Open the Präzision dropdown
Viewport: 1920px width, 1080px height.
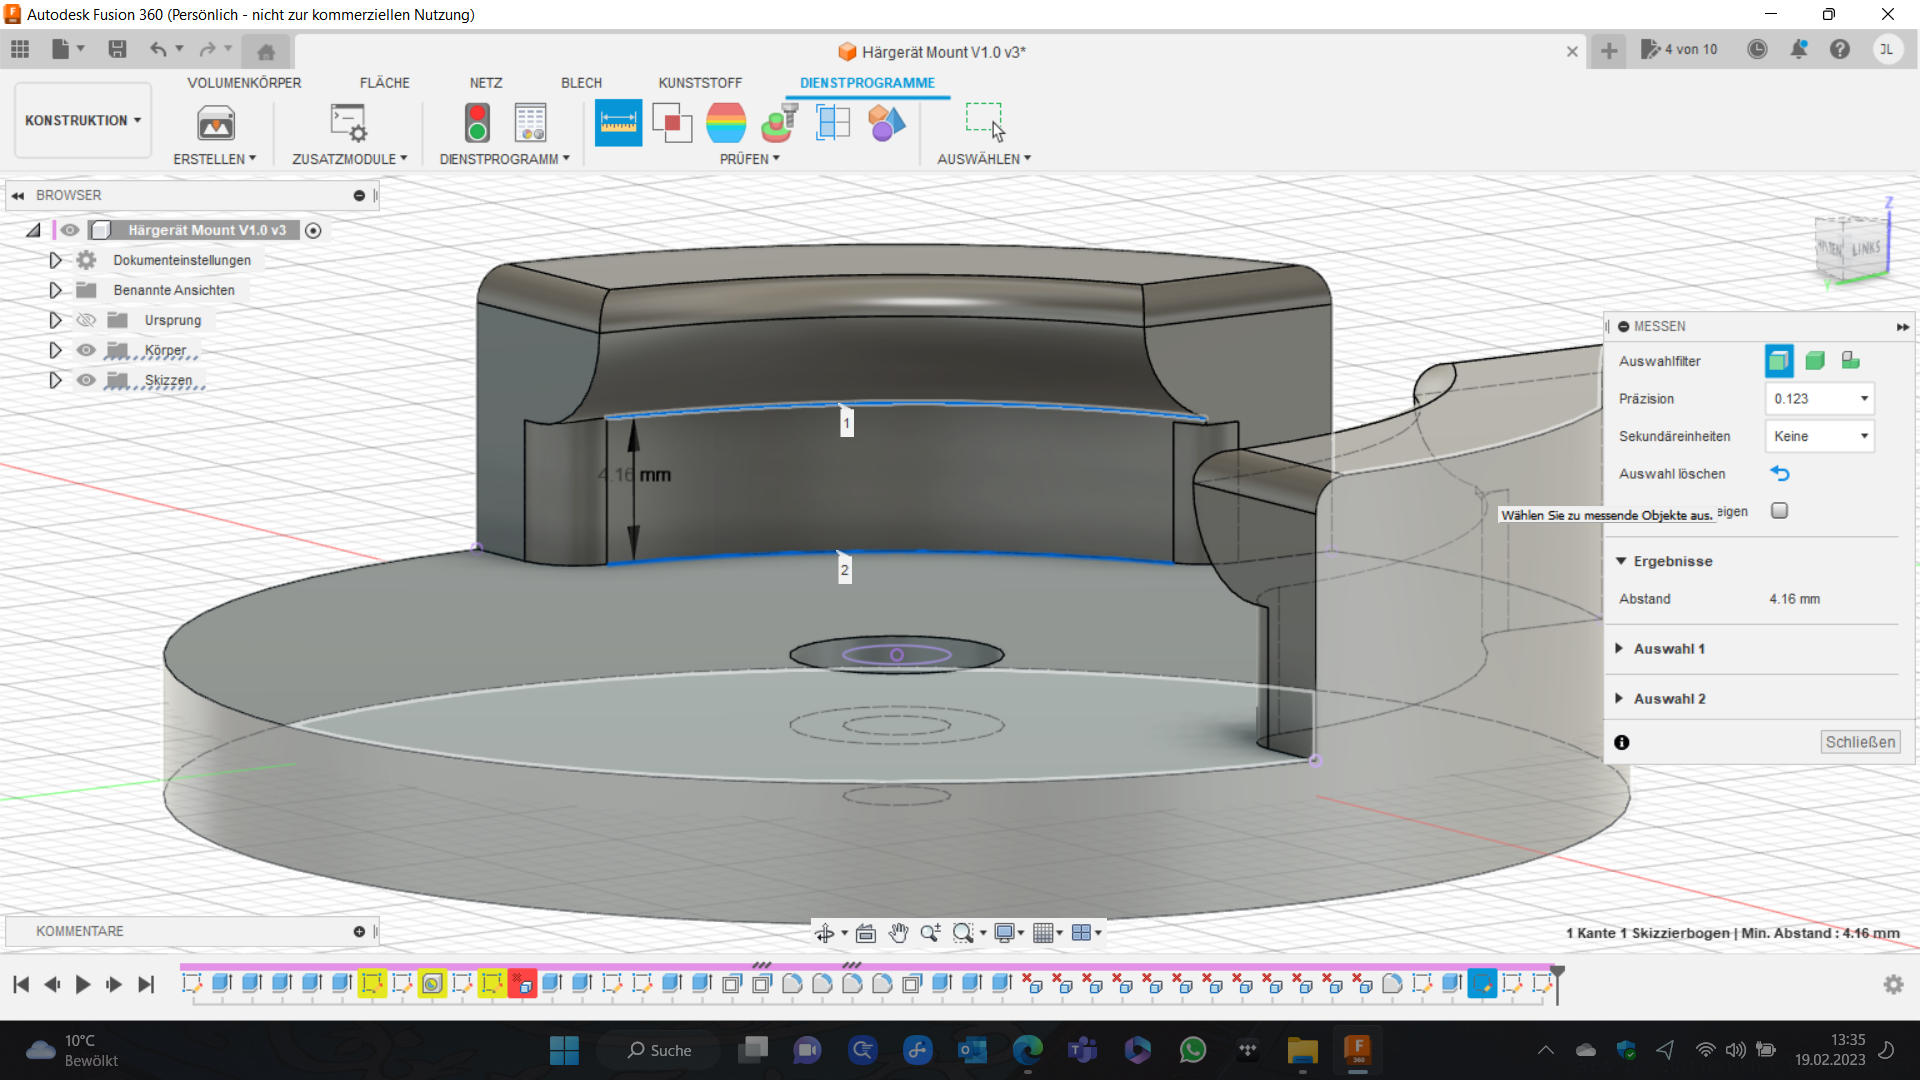[1819, 399]
